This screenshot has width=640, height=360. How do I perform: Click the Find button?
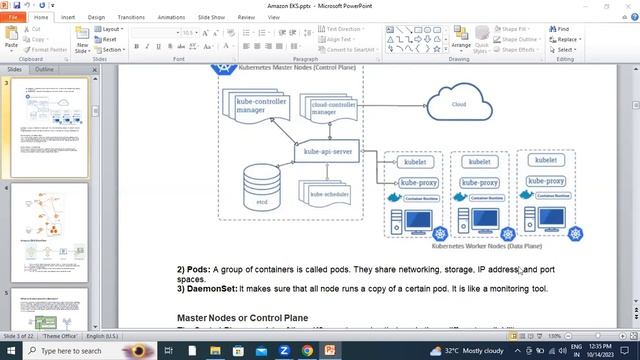(559, 29)
